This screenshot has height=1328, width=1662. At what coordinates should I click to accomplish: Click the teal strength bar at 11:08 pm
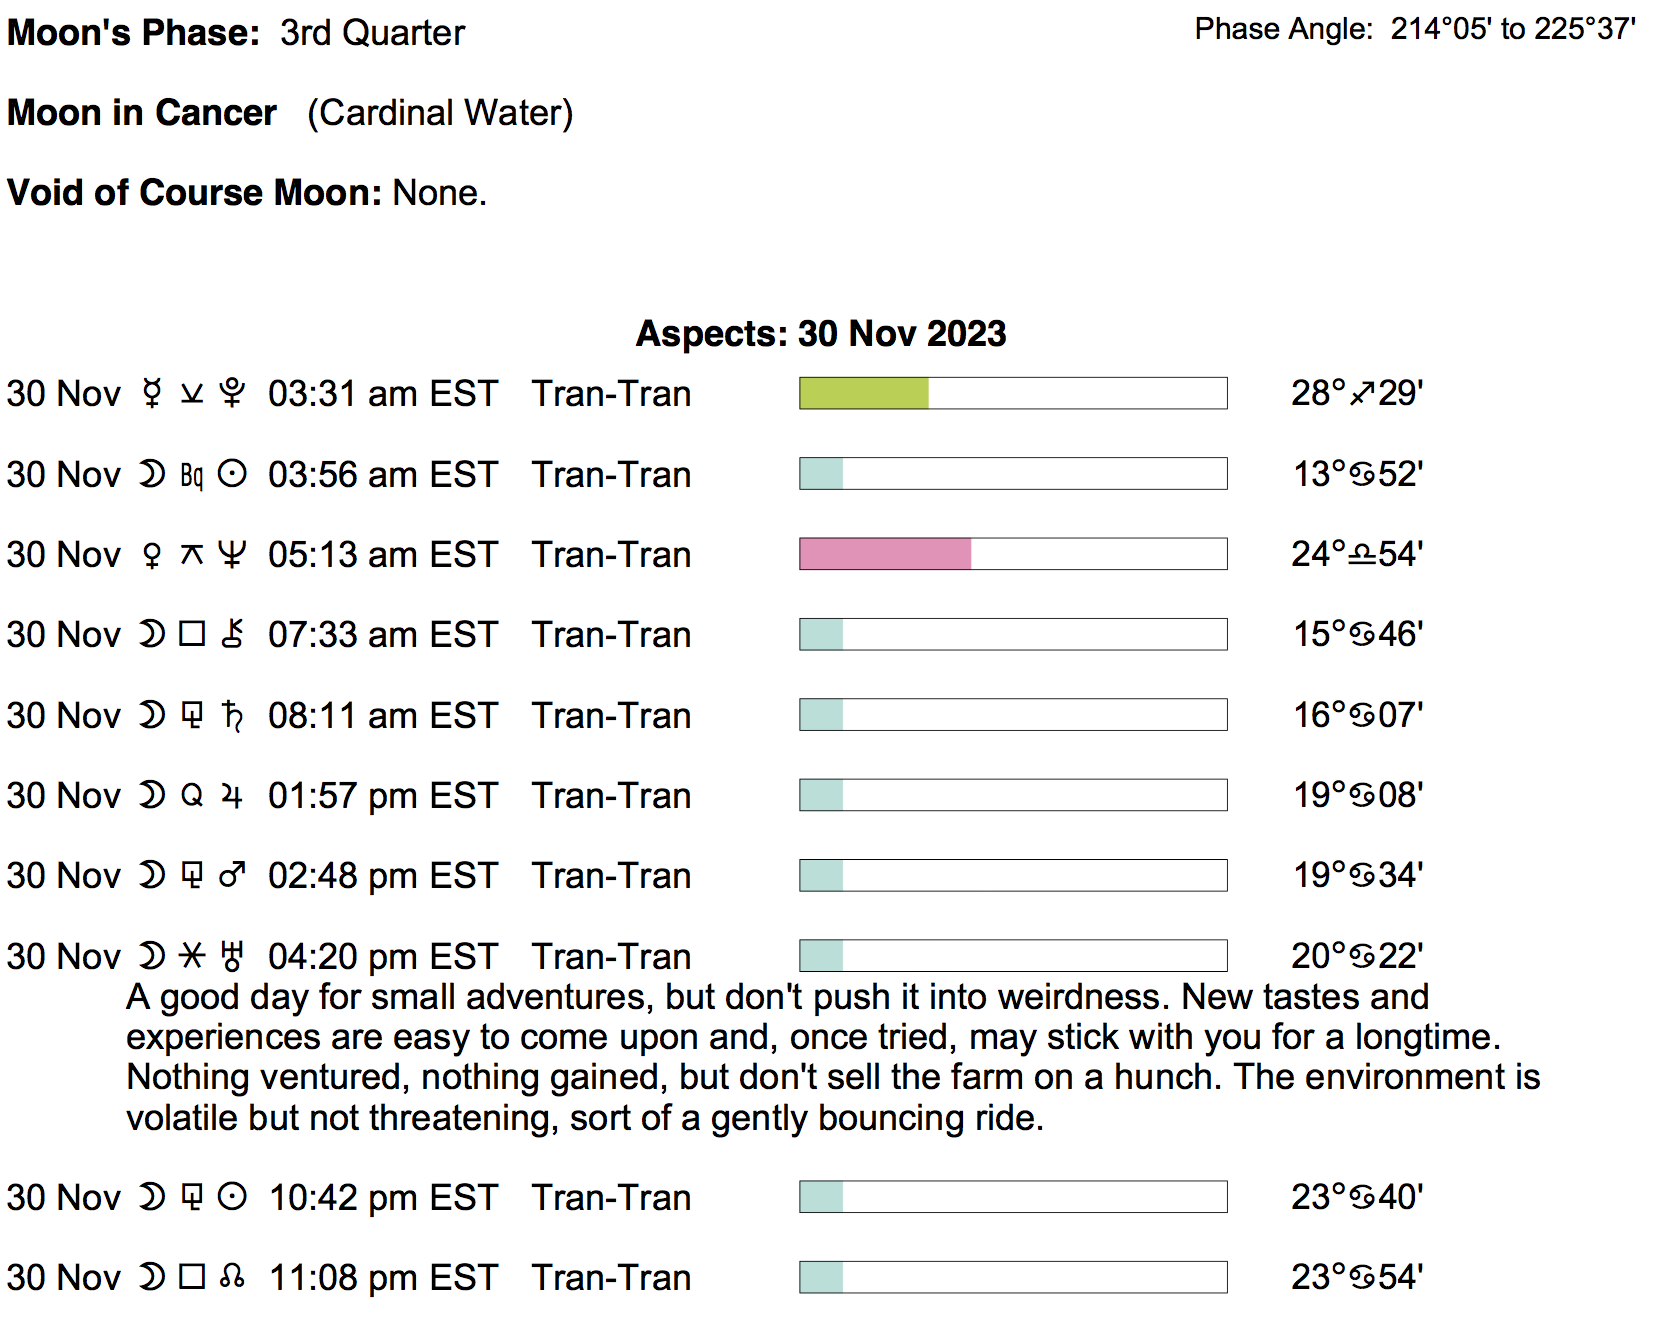(821, 1277)
